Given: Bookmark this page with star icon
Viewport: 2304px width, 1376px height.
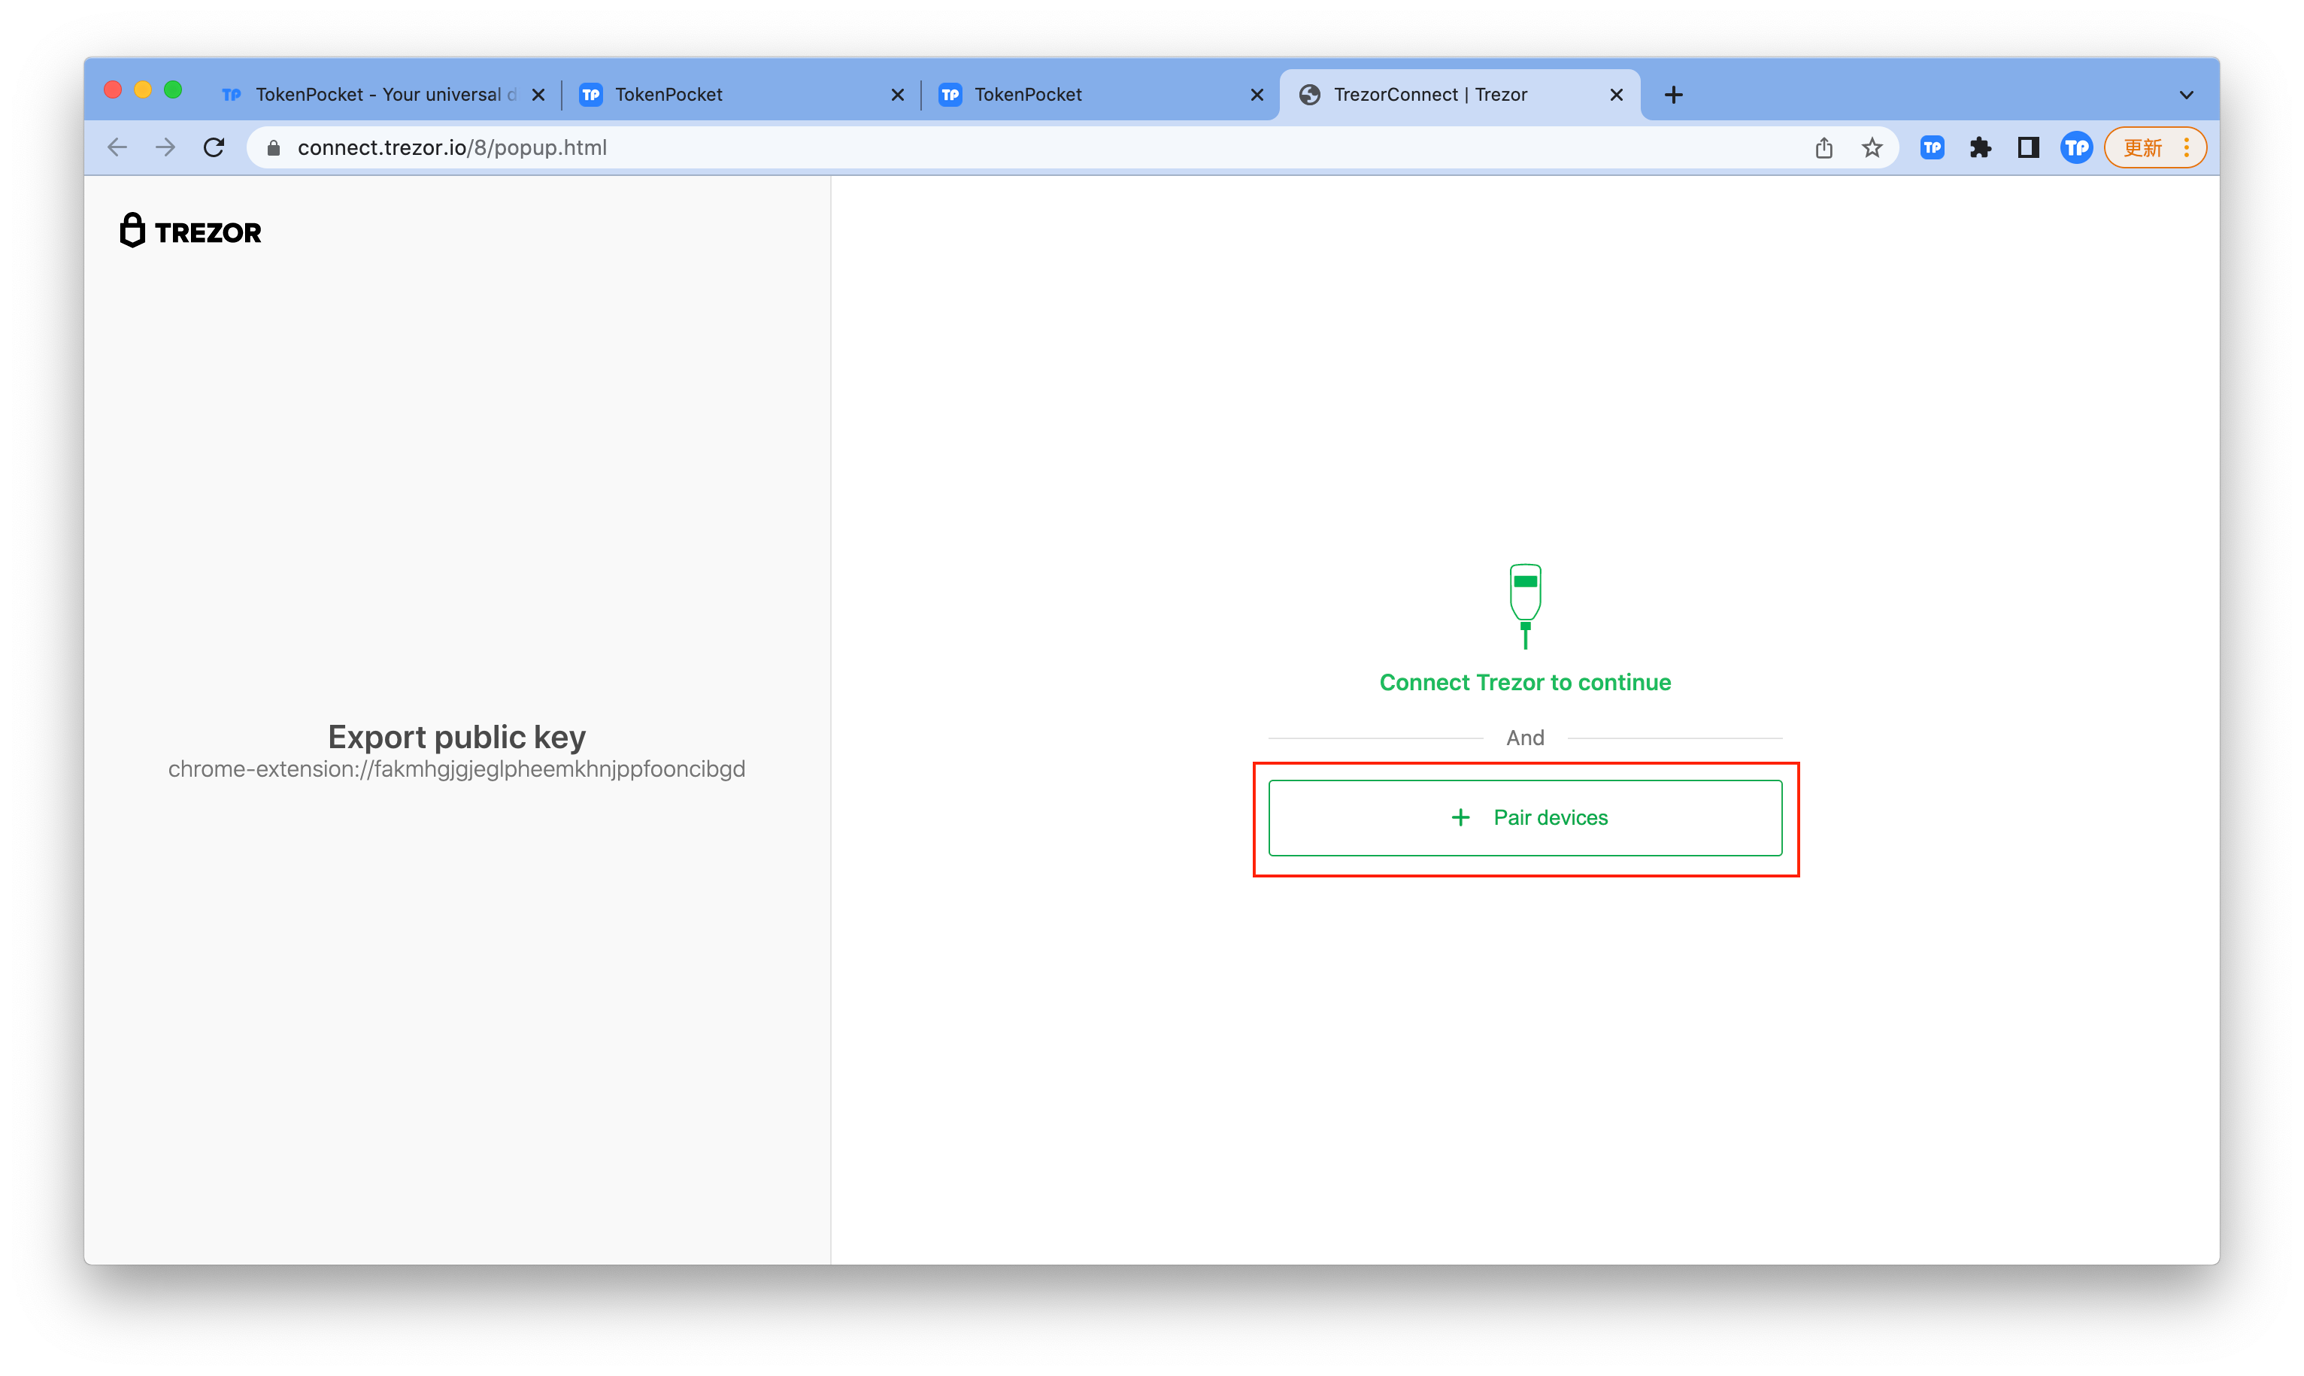Looking at the screenshot, I should point(1871,148).
